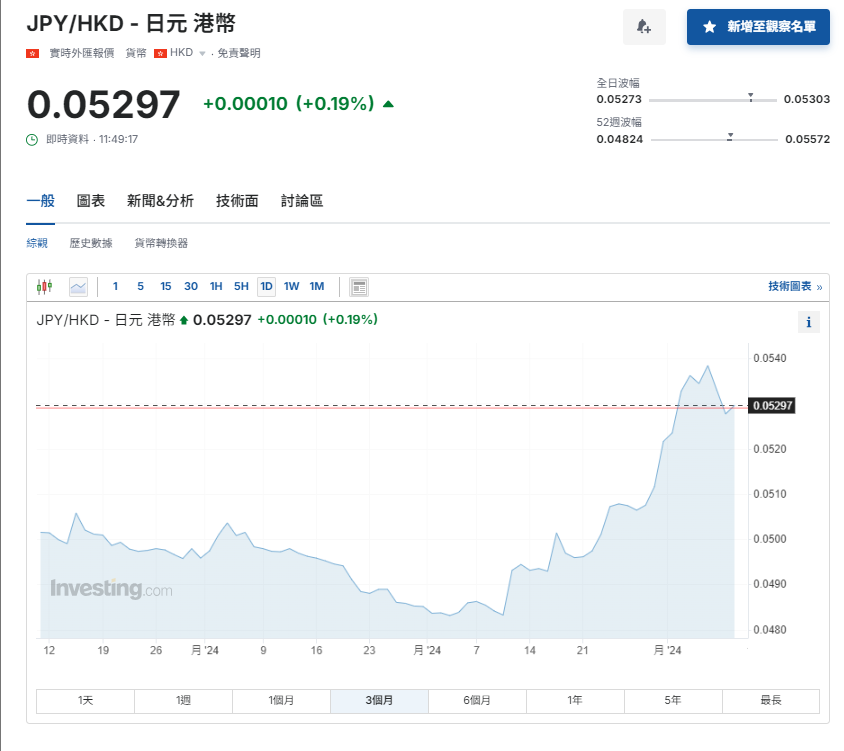Image resolution: width=844 pixels, height=751 pixels.
Task: Click the alert bell icon
Action: click(x=644, y=27)
